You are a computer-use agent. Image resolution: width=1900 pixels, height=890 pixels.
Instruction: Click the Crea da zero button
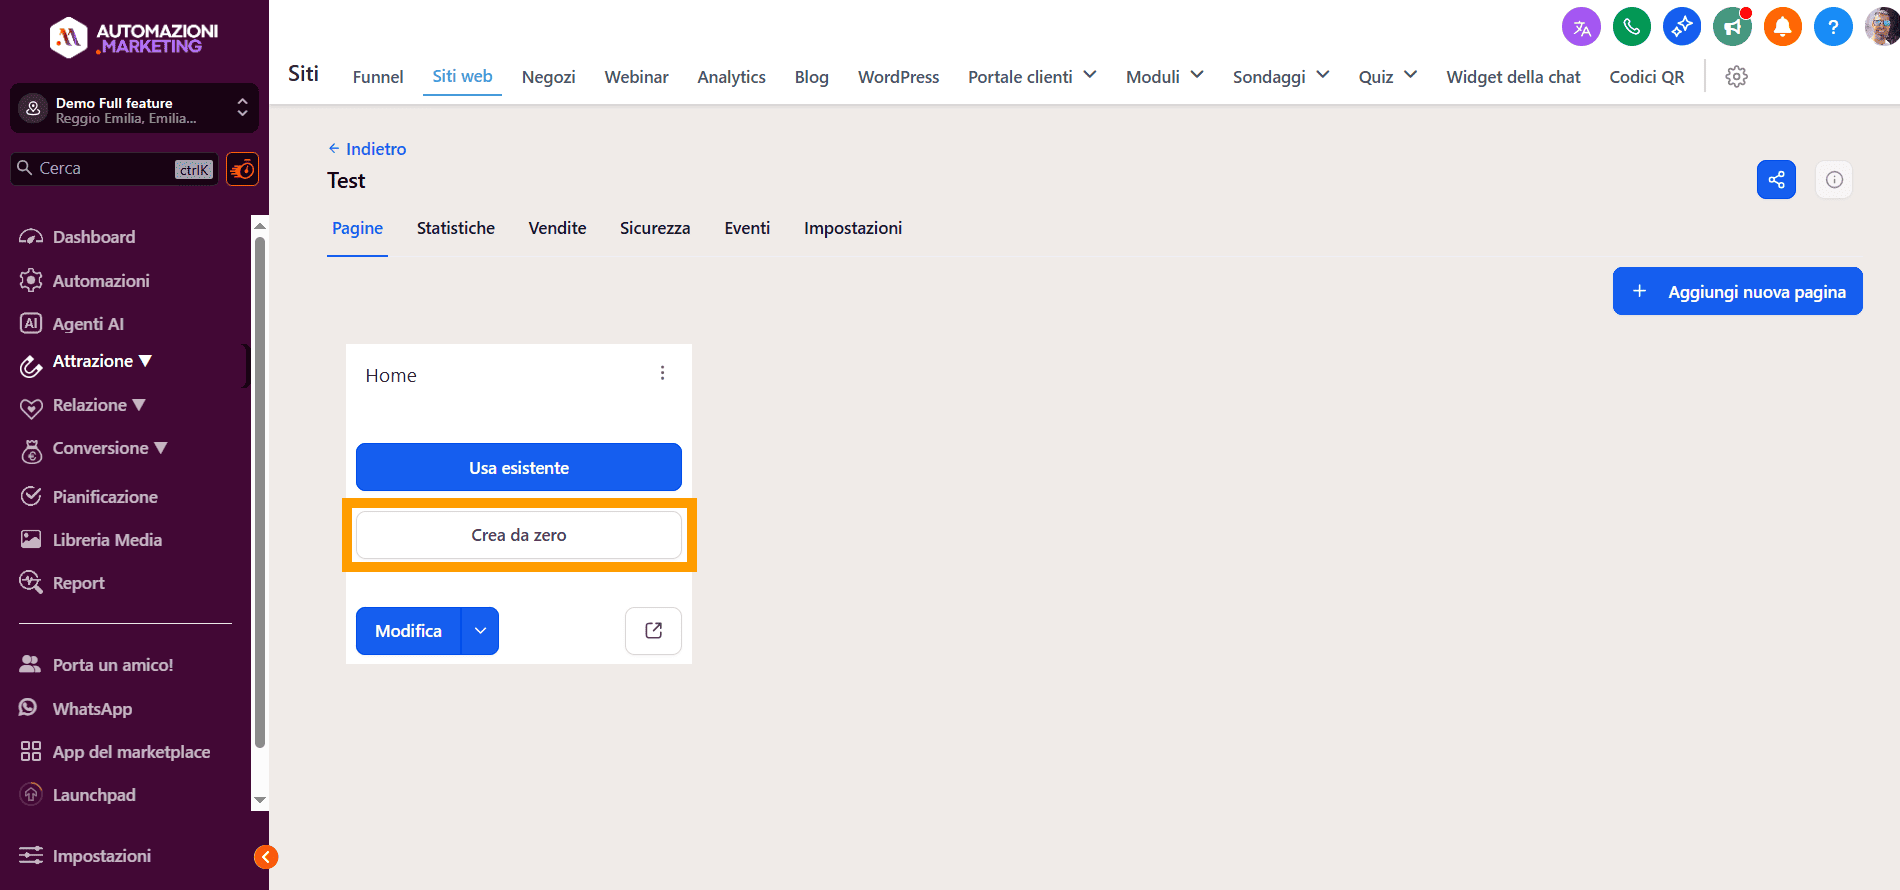[519, 535]
